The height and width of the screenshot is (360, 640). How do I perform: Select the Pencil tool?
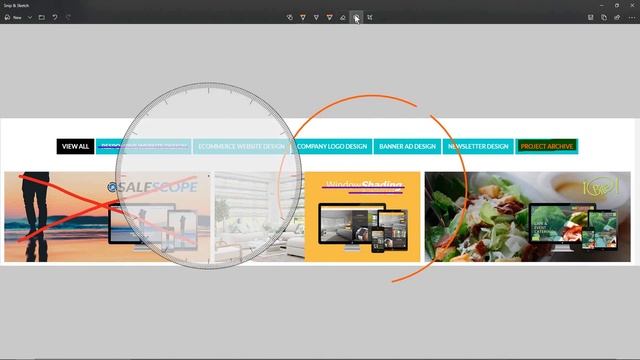pyautogui.click(x=316, y=18)
